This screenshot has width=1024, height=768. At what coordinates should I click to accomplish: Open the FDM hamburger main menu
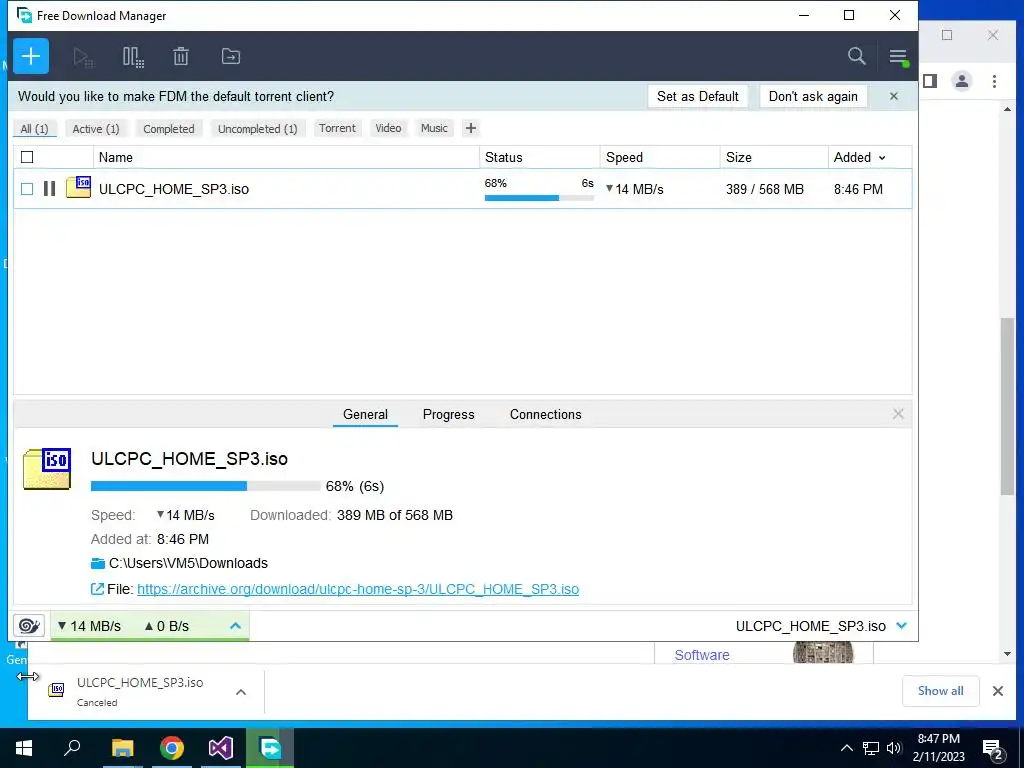(898, 57)
